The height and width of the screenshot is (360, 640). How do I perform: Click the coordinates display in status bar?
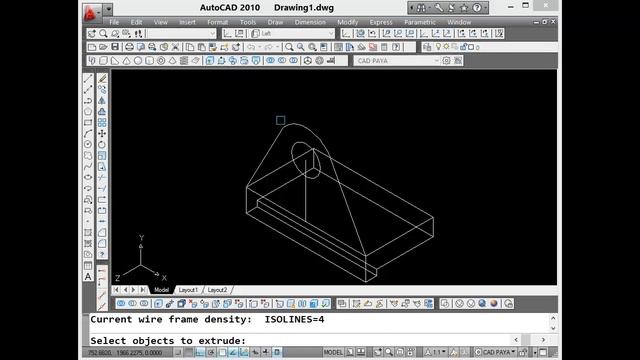(x=125, y=352)
